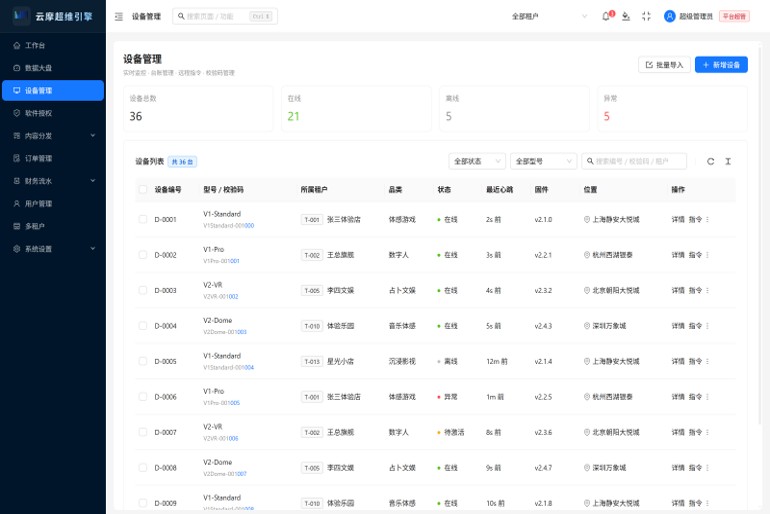This screenshot has height=514, width=770.
Task: Open more actions for device D-0007
Action: [x=707, y=433]
